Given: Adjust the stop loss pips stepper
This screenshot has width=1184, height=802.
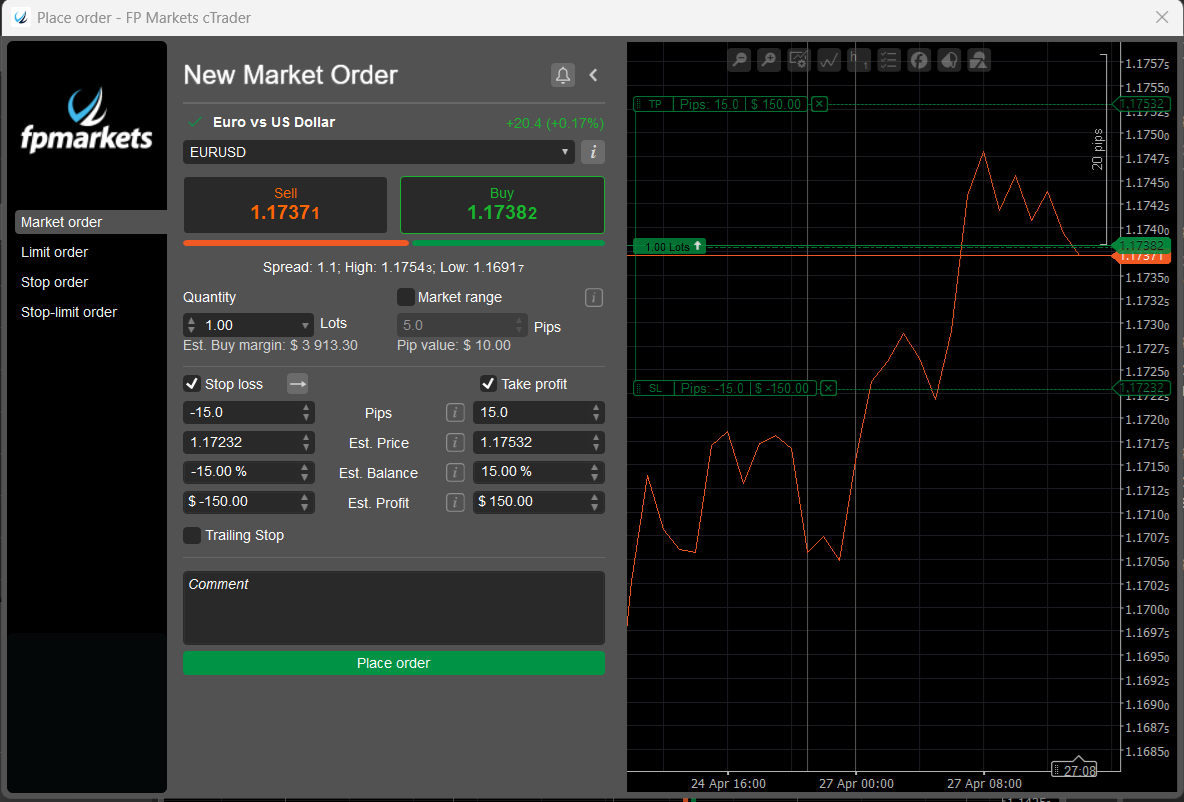Looking at the screenshot, I should point(306,412).
